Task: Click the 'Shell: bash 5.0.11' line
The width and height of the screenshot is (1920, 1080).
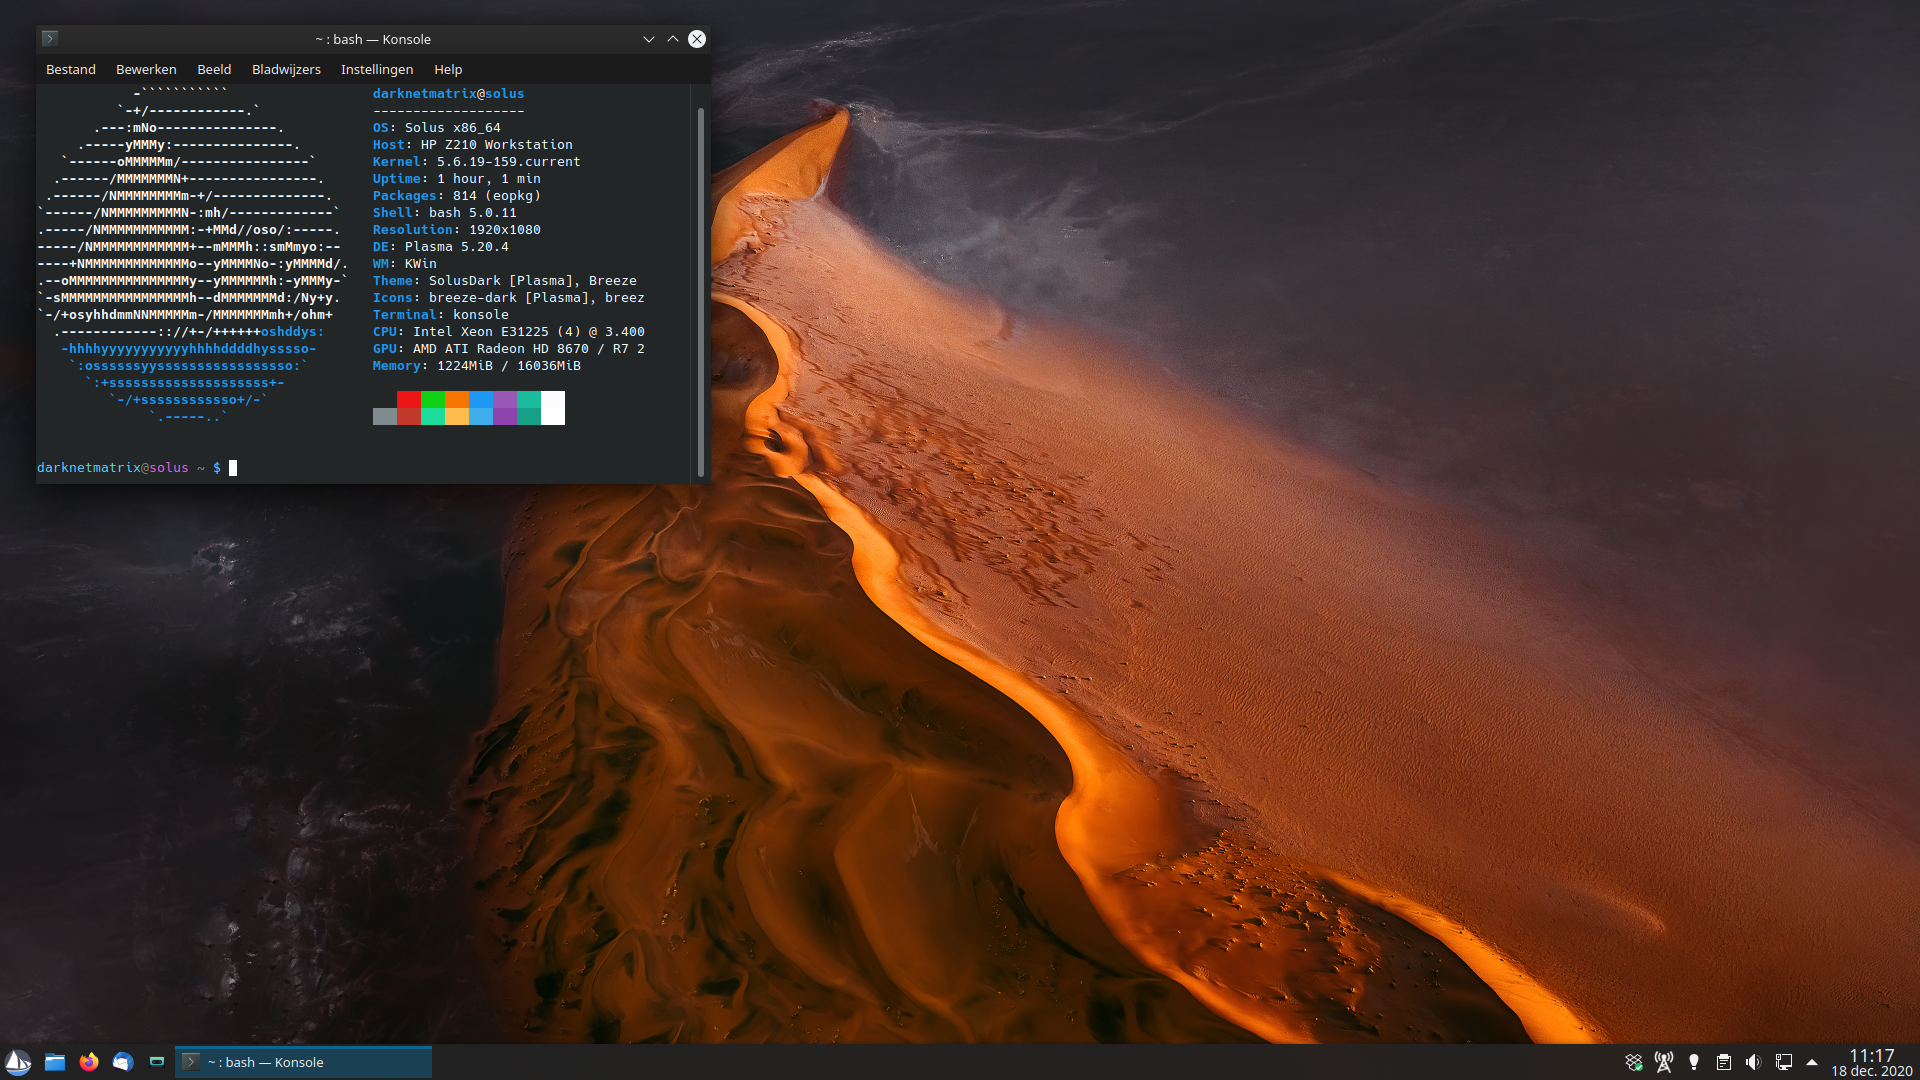Action: tap(445, 212)
